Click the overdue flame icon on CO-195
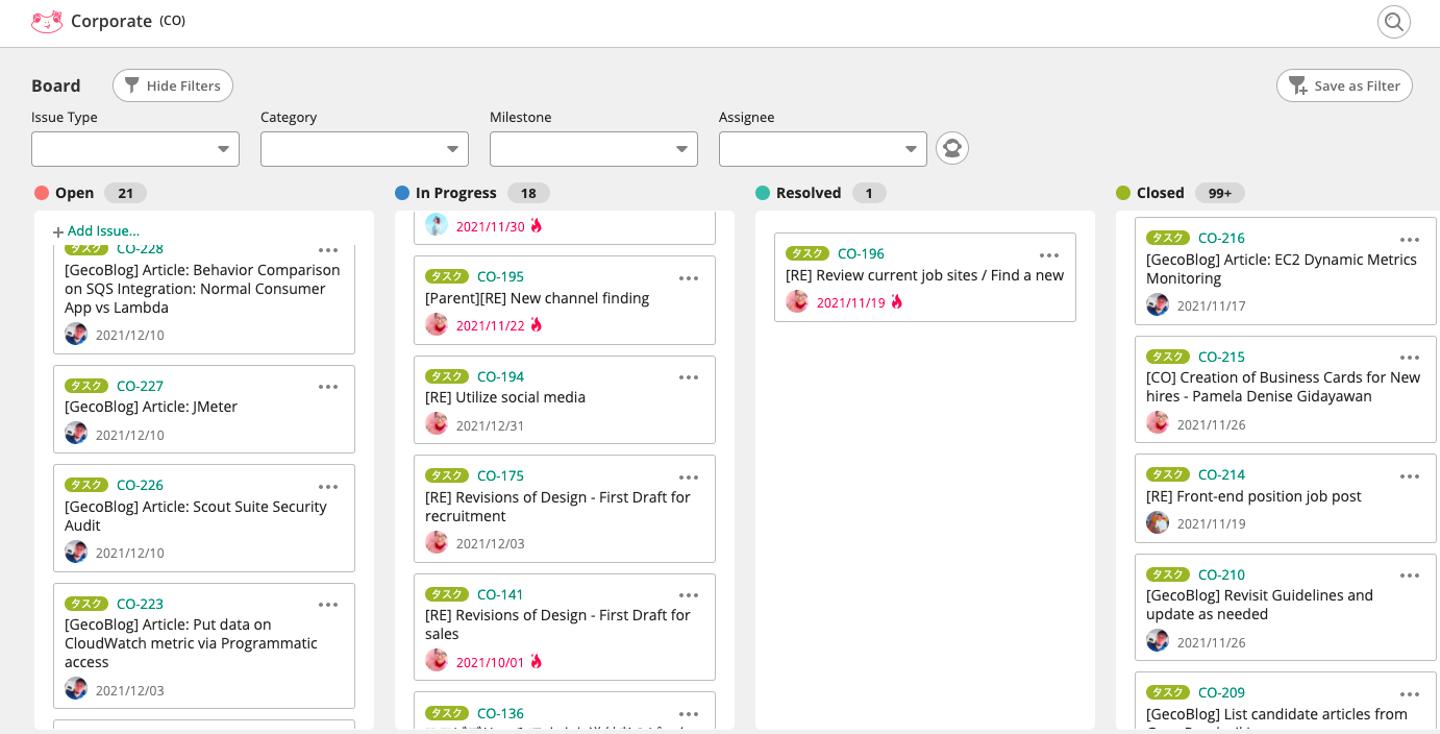 click(537, 325)
